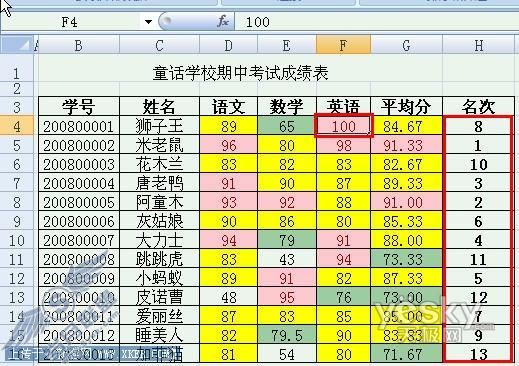Image resolution: width=519 pixels, height=366 pixels.
Task: Select cell with ID 200800005
Action: [79, 202]
